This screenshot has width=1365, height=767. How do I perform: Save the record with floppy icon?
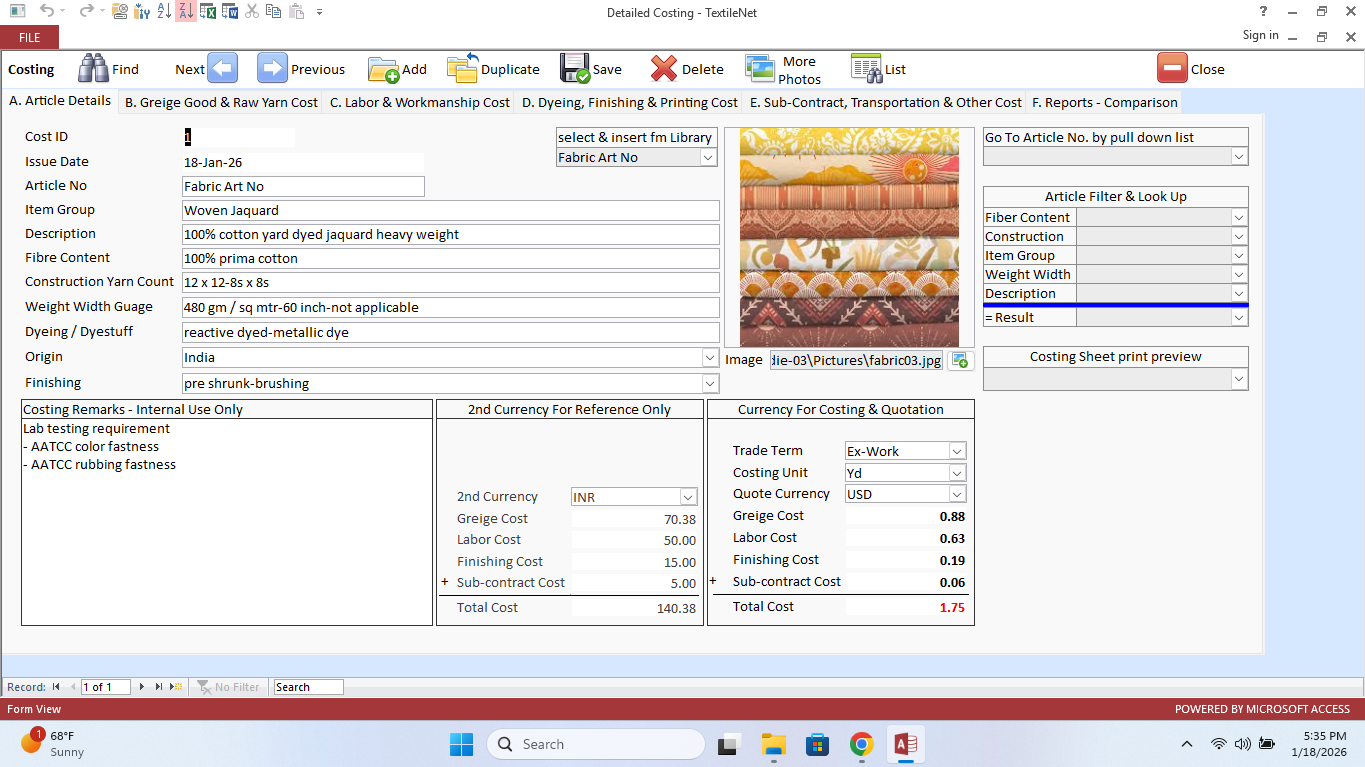coord(575,68)
